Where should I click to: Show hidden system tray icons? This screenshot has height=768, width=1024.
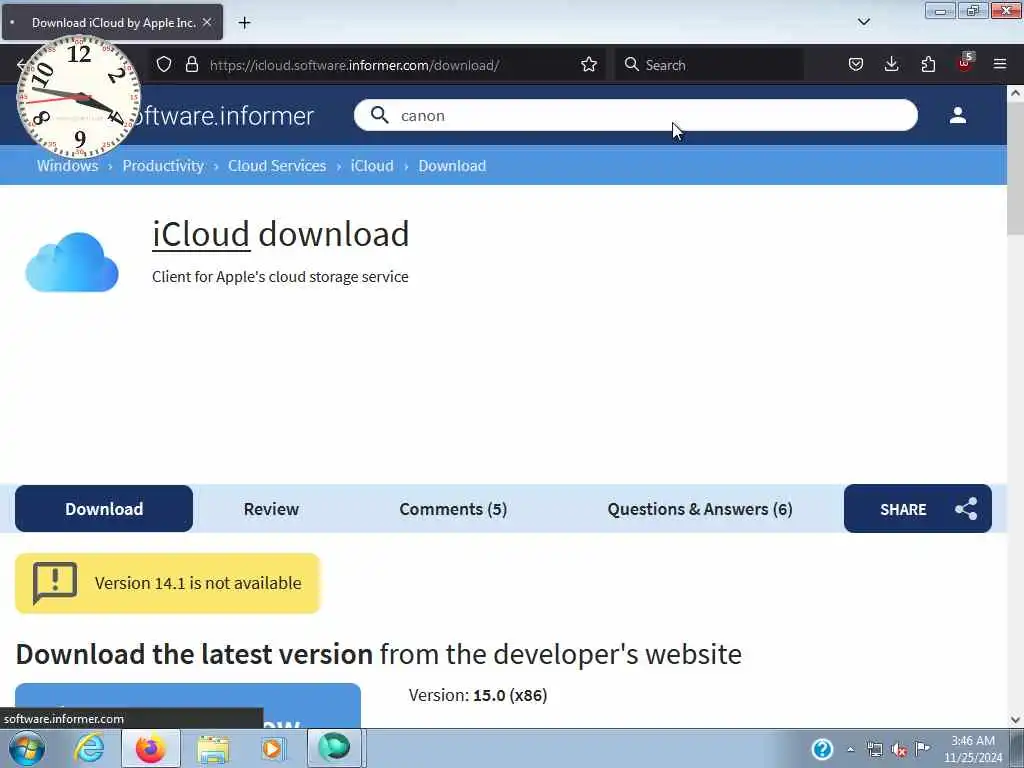tap(850, 749)
